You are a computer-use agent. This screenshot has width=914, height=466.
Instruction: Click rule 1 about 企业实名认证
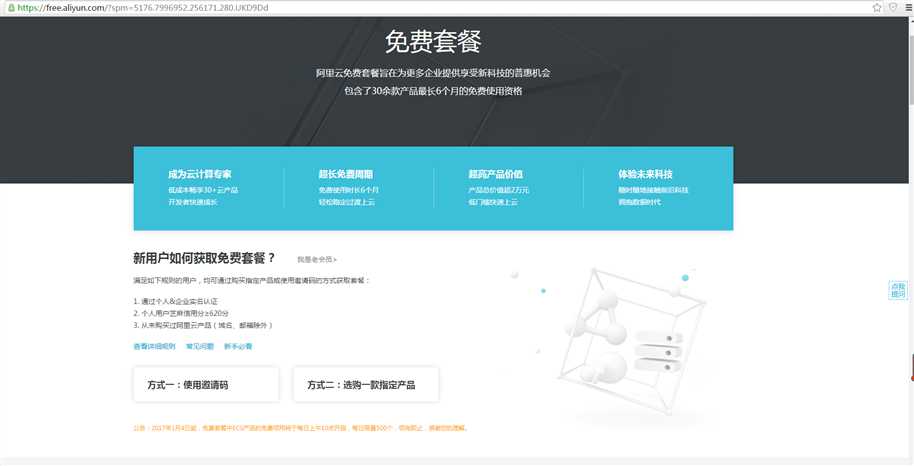pyautogui.click(x=175, y=302)
